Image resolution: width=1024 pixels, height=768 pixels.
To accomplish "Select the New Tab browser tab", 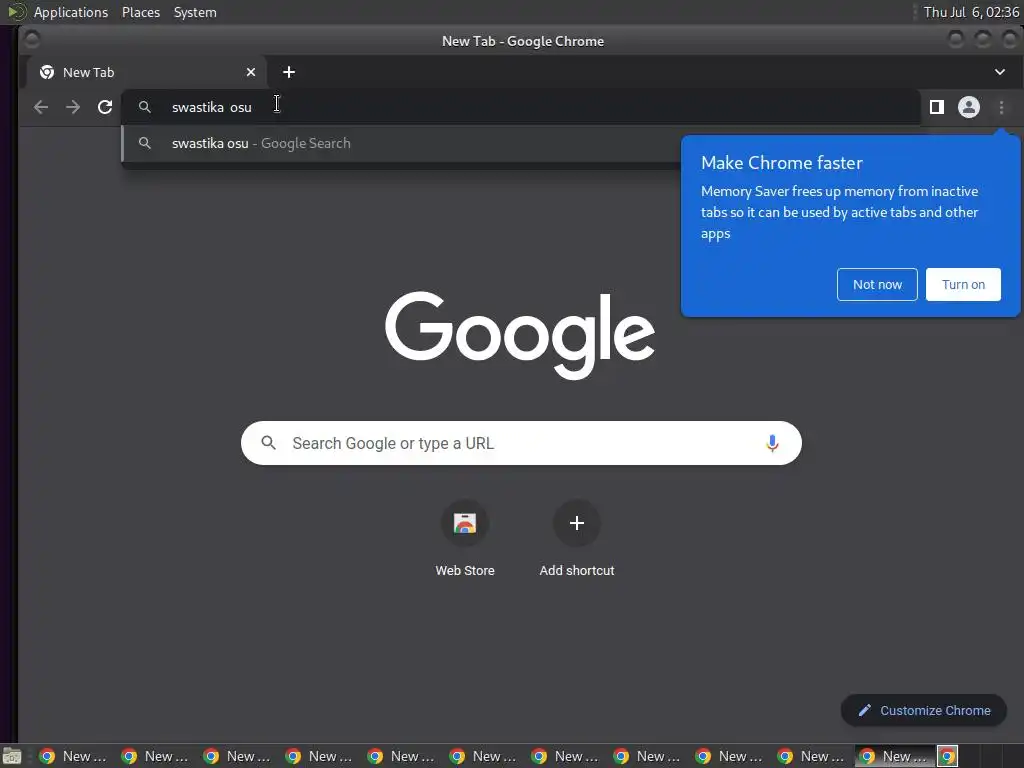I will pyautogui.click(x=147, y=72).
